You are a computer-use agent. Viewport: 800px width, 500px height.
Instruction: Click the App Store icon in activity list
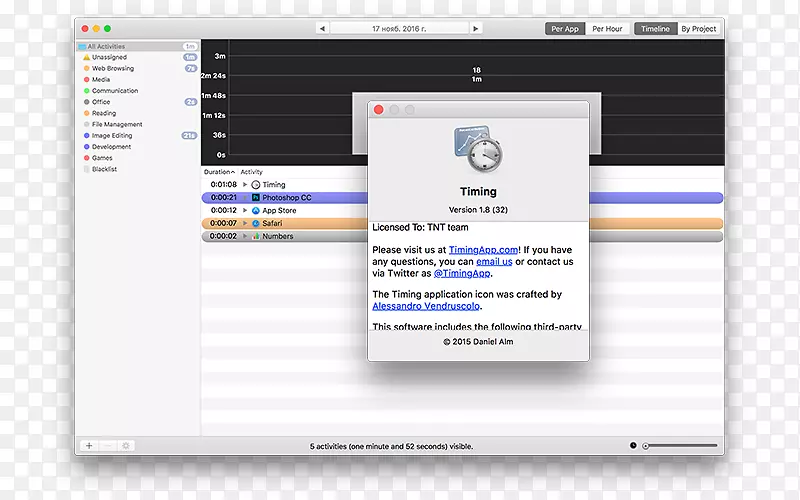255,211
